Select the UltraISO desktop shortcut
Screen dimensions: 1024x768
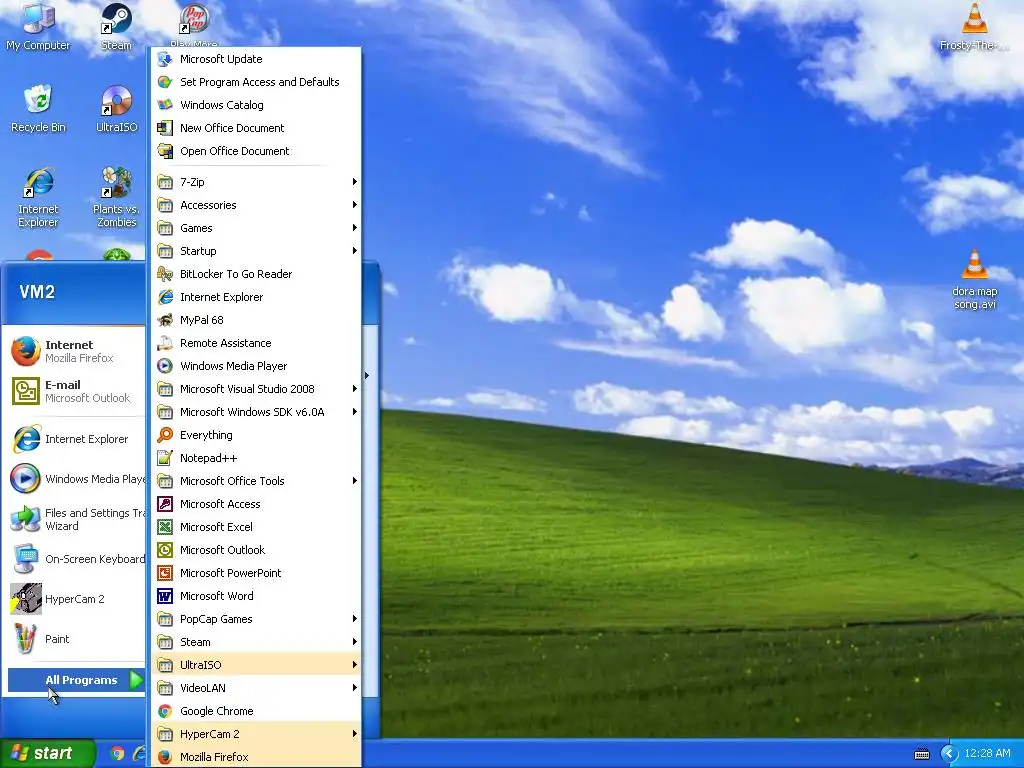click(116, 108)
